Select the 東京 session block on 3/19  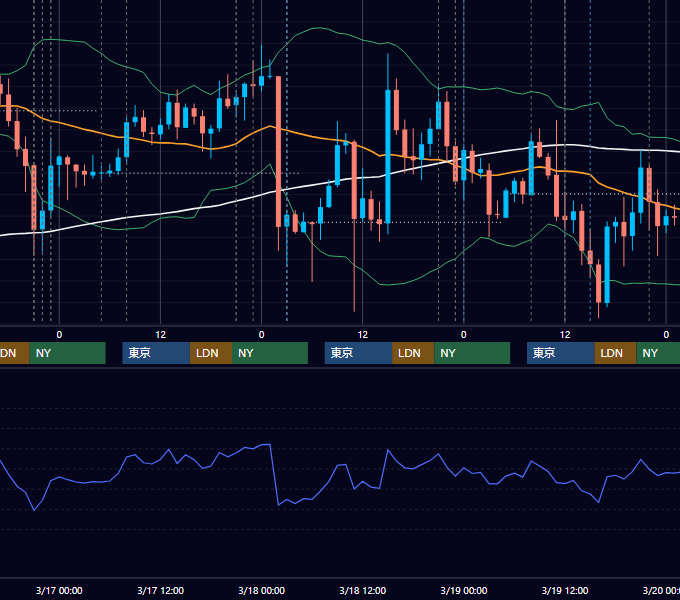click(x=561, y=353)
